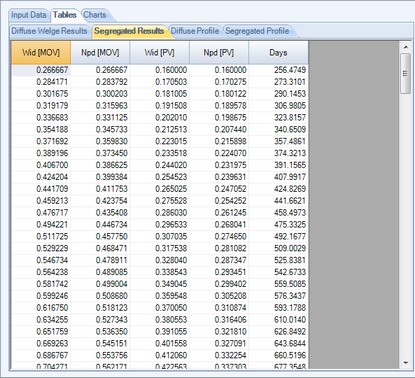Viewport: 415px width, 378px height.
Task: Select cell 0.529229 in Wid [MOV] column
Action: (x=41, y=249)
